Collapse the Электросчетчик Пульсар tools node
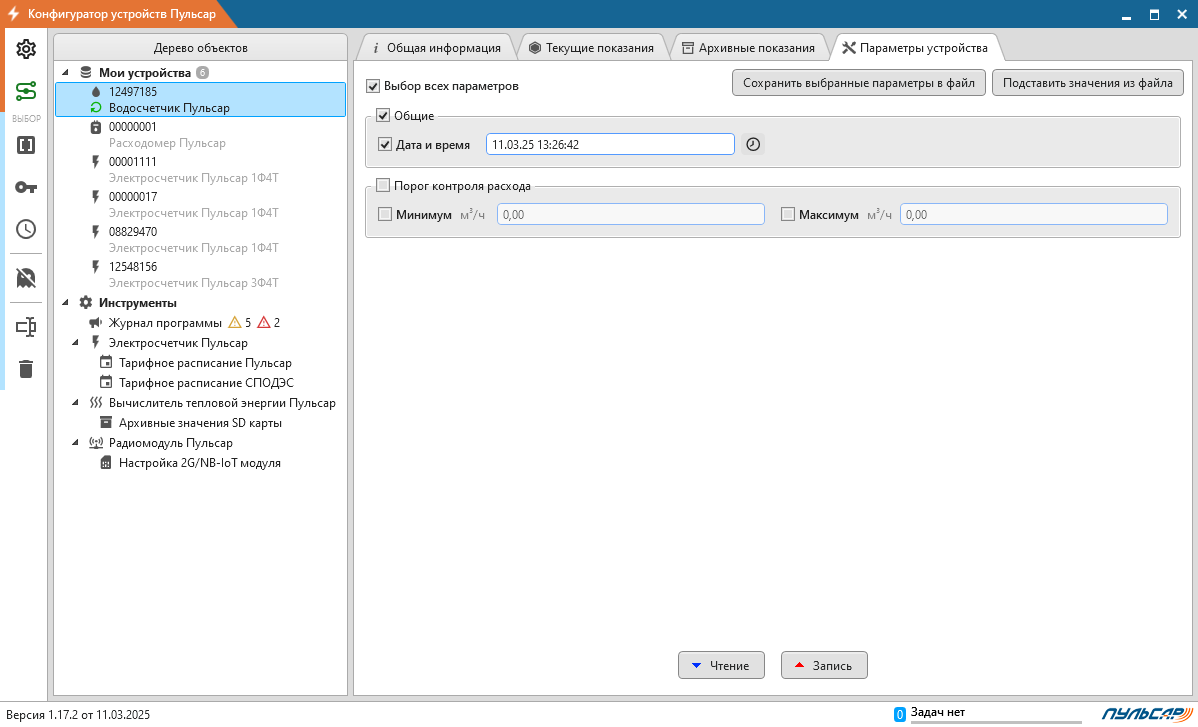The image size is (1198, 727). pyautogui.click(x=75, y=343)
